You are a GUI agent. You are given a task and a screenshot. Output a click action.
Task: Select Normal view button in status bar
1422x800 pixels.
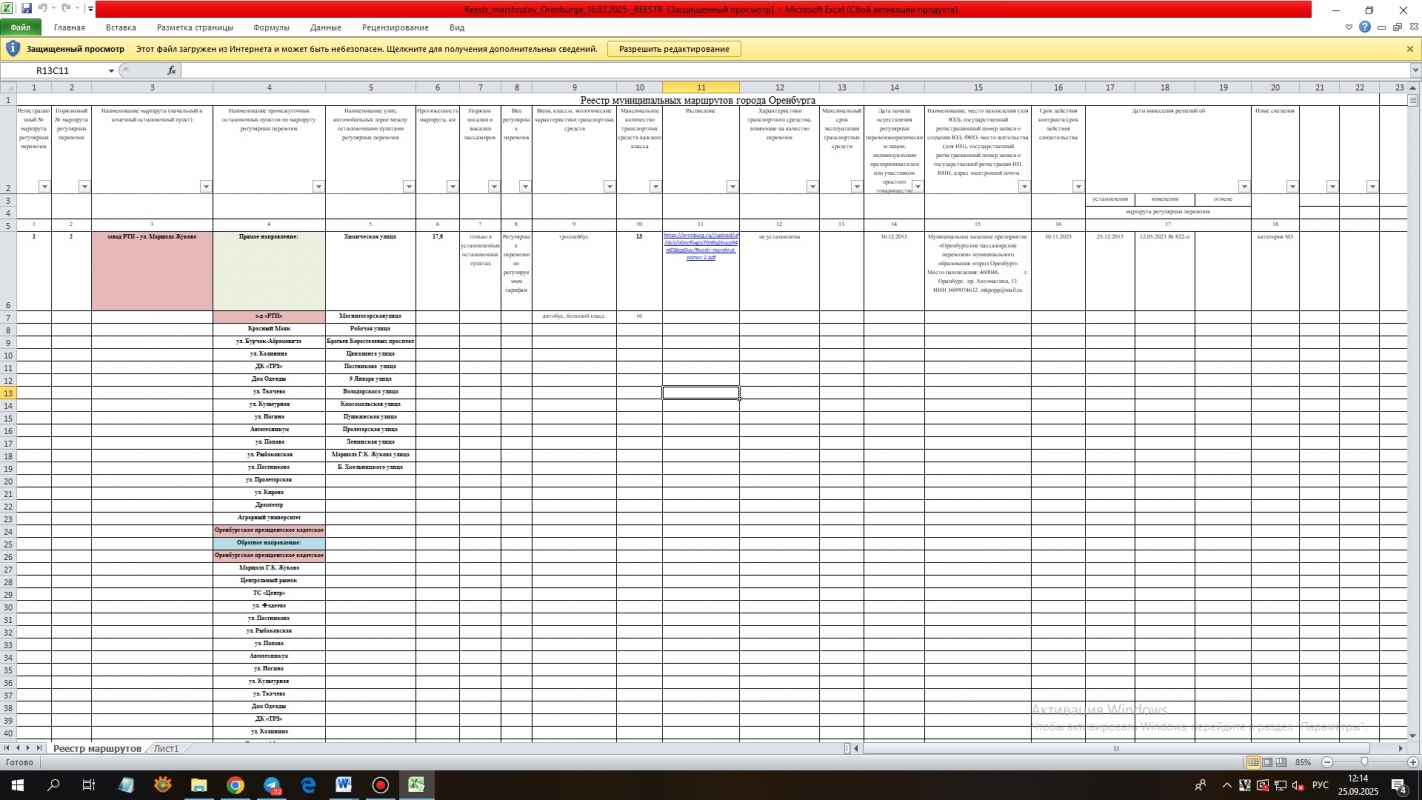[1252, 762]
